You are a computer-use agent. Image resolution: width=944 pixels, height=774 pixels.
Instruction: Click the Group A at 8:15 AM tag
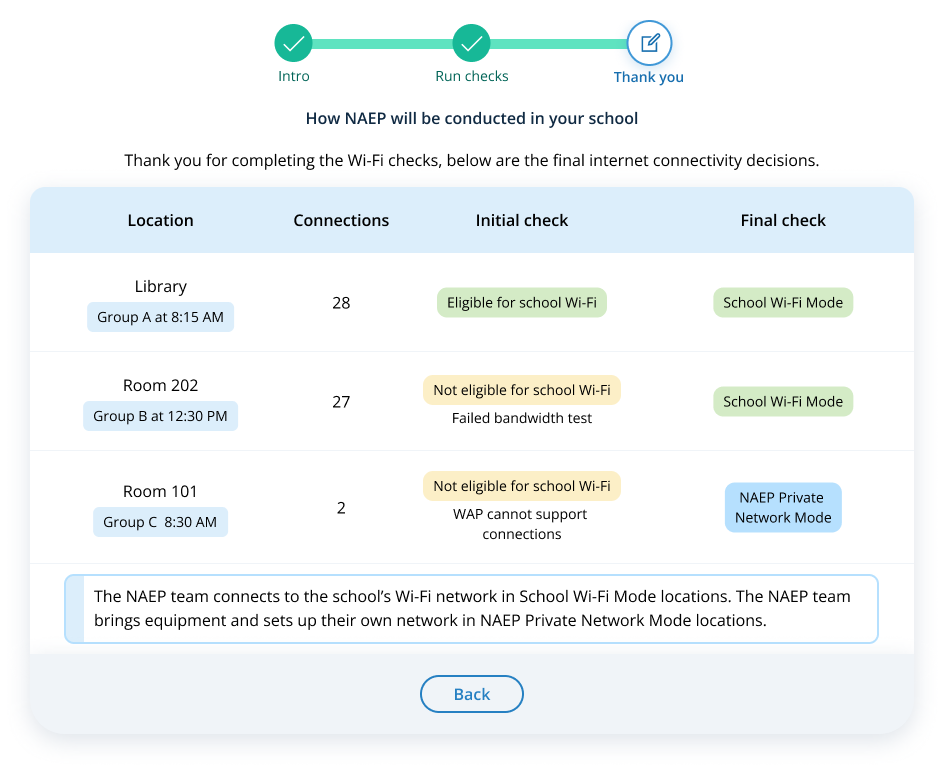point(161,317)
